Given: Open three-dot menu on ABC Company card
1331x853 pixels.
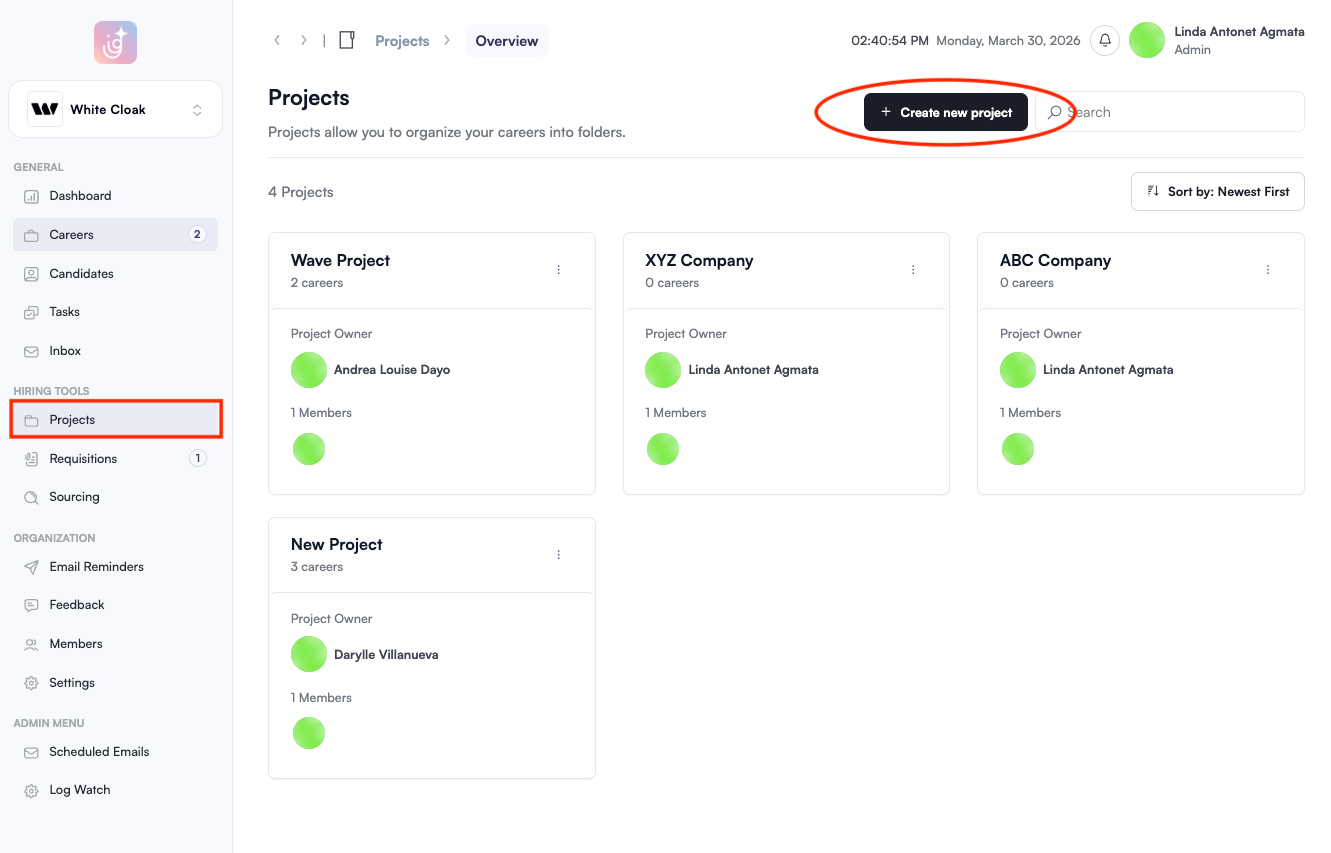Looking at the screenshot, I should (x=1267, y=270).
